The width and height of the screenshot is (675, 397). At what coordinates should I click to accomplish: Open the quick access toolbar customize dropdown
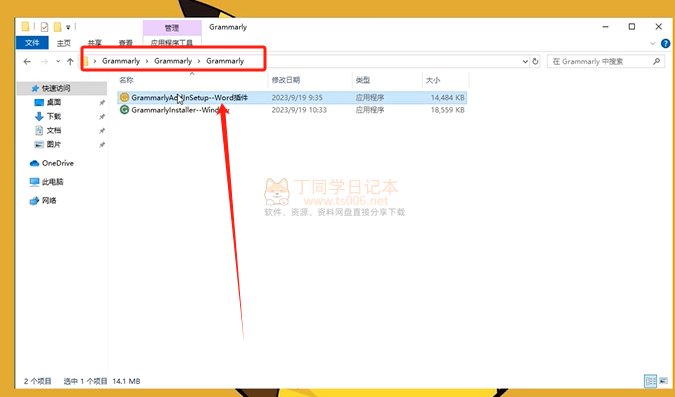click(x=68, y=28)
